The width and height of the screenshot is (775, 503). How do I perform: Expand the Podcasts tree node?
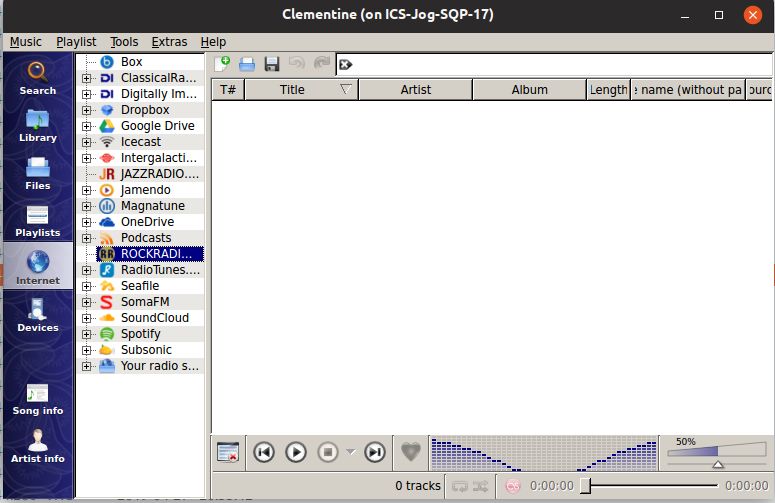click(86, 238)
